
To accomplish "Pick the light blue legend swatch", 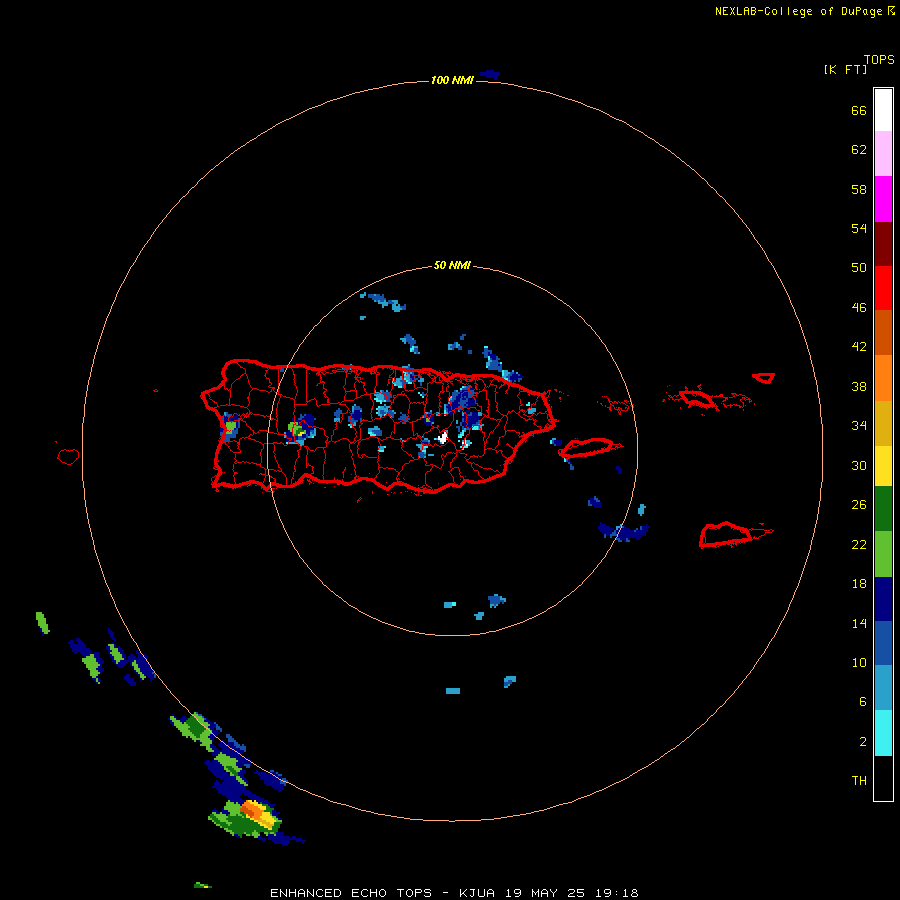I will click(883, 688).
